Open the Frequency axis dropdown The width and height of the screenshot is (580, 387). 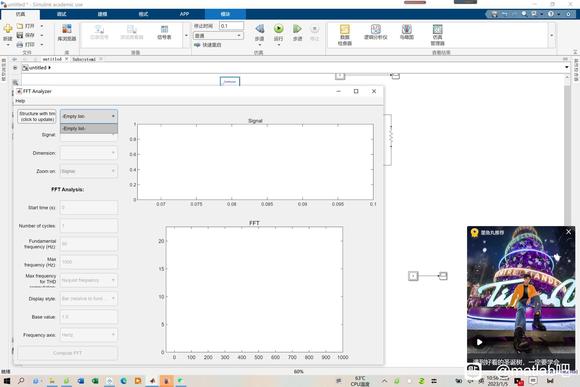tap(89, 335)
